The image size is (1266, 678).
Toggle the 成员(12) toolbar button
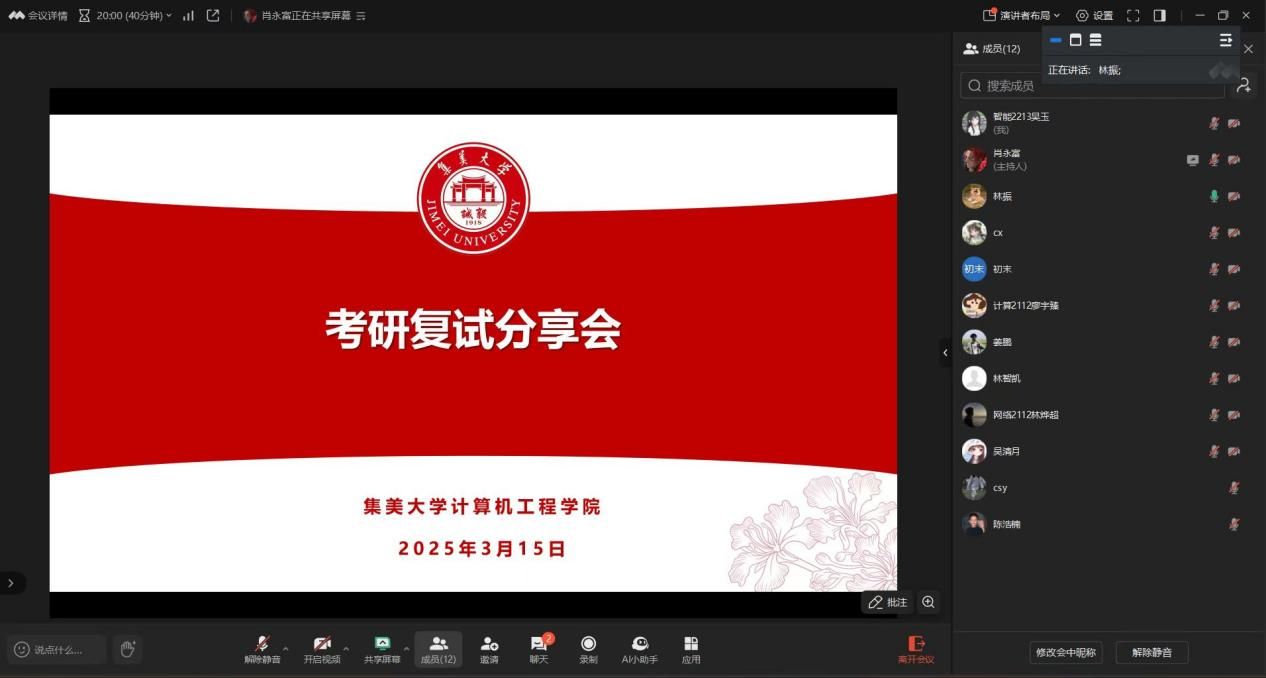438,649
